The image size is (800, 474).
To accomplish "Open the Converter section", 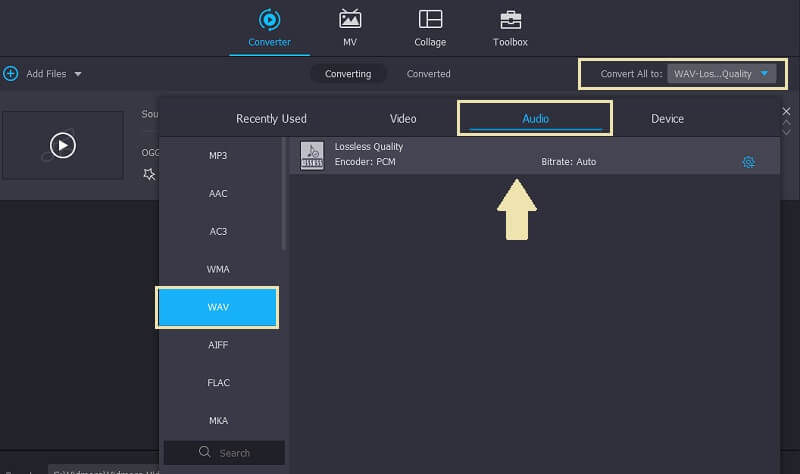I will [269, 28].
